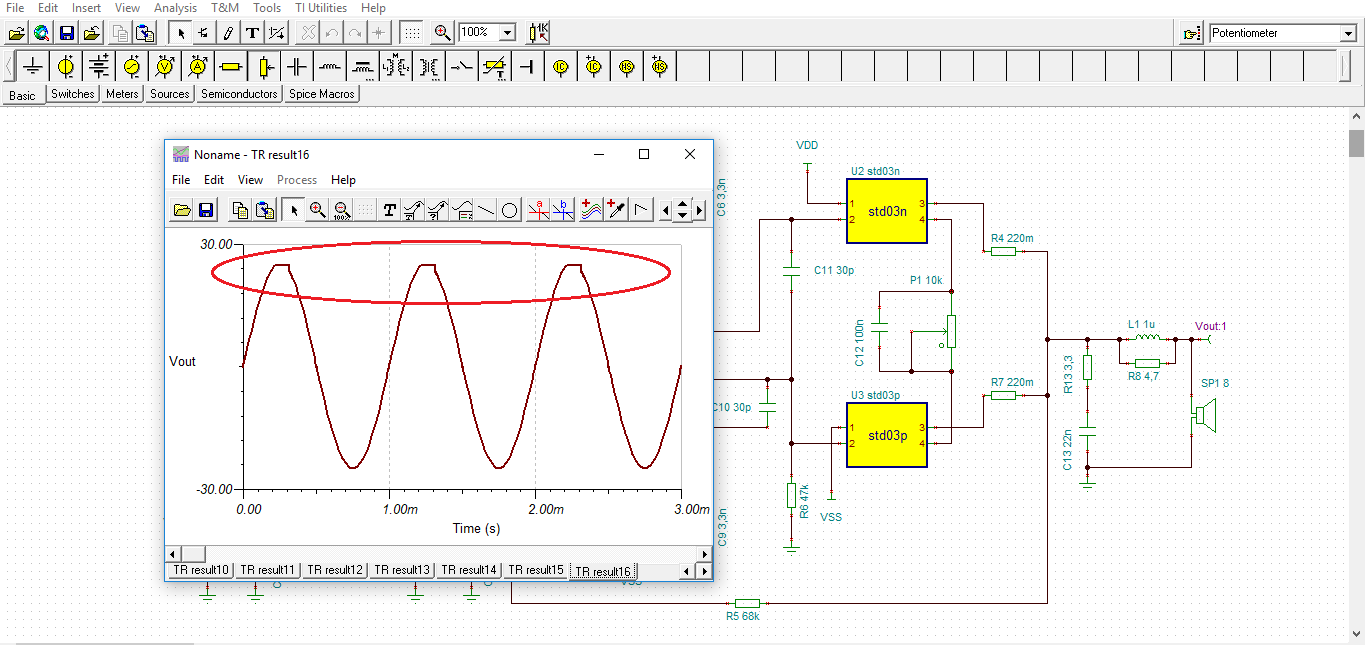Place a switch component
Image resolution: width=1365 pixels, height=645 pixels.
pos(462,67)
